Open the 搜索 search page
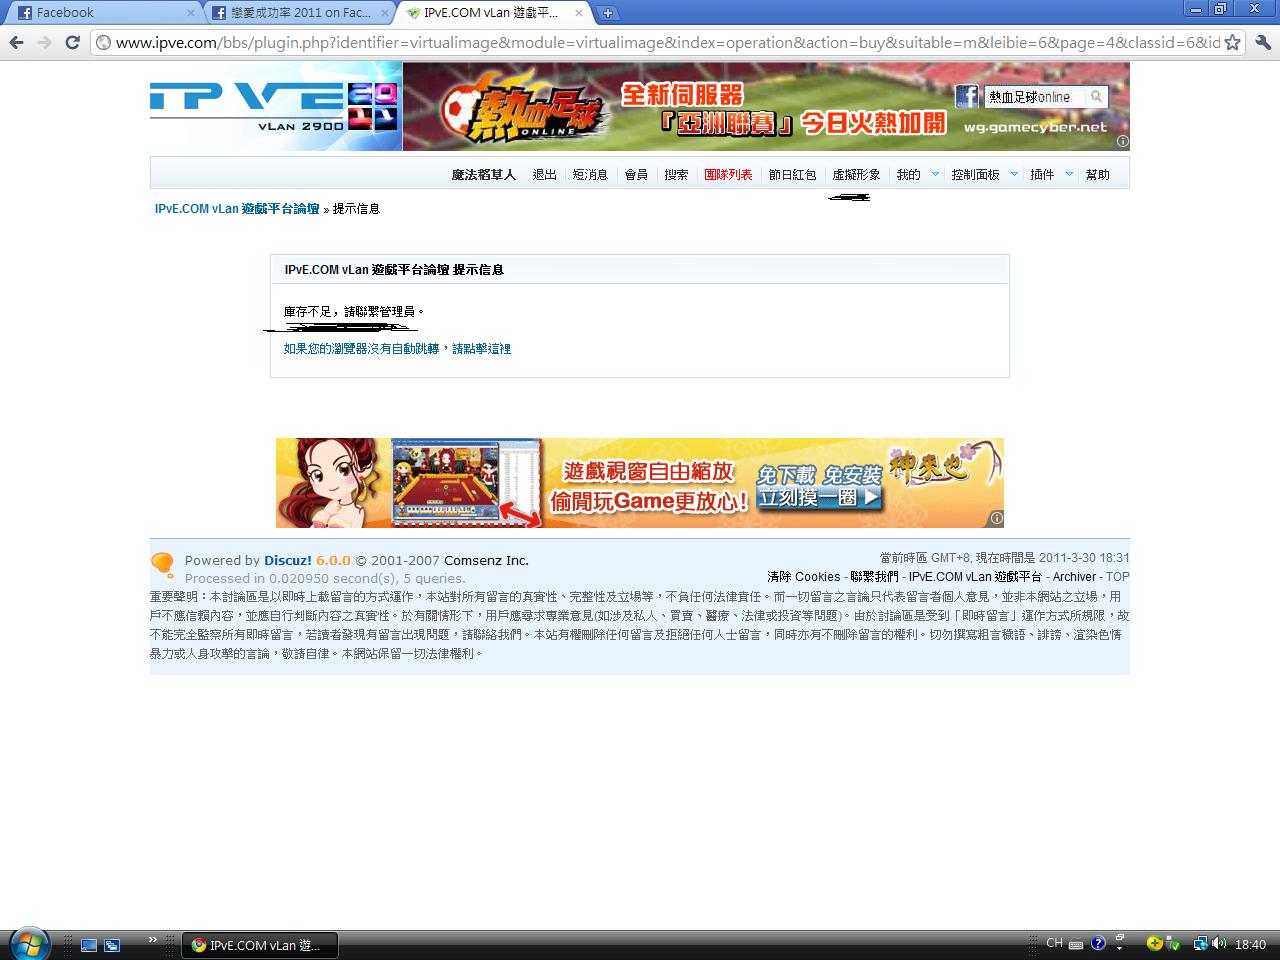Viewport: 1280px width, 960px height. [677, 175]
